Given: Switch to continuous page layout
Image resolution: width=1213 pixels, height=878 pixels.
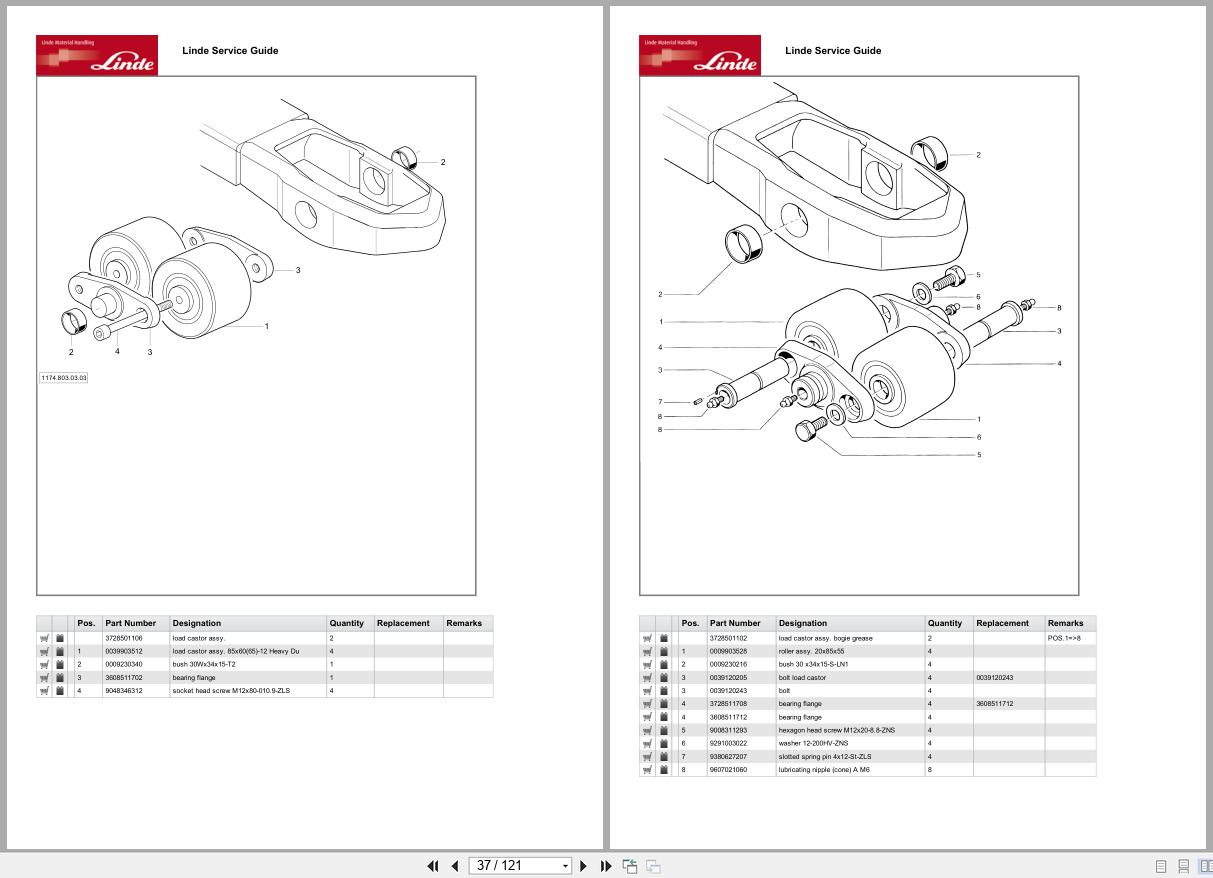Looking at the screenshot, I should coord(1183,866).
